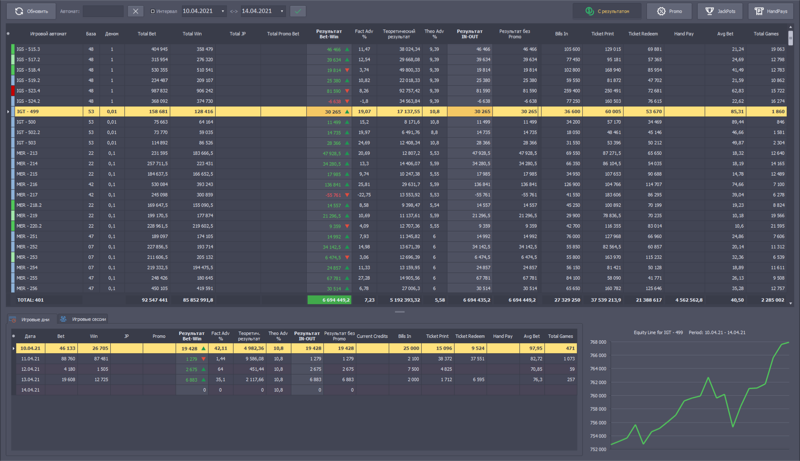Type in the Автомат input field
The image size is (800, 461).
[x=103, y=11]
